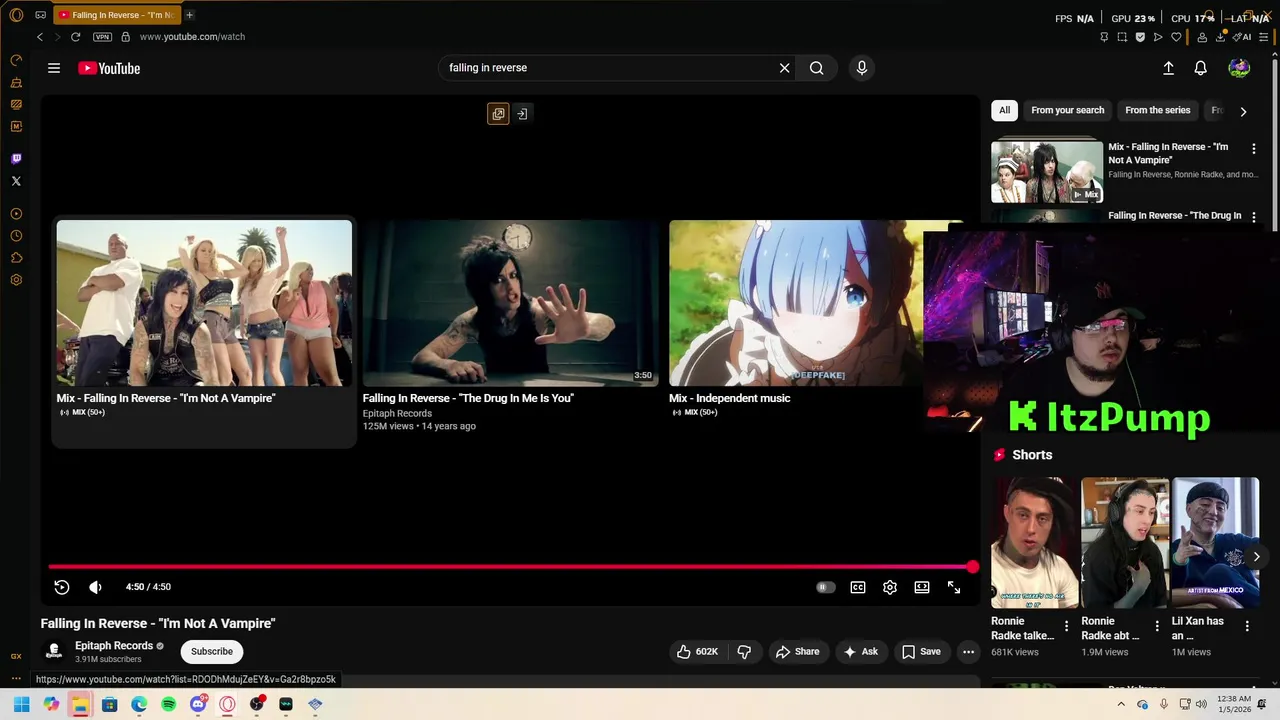The image size is (1280, 720).
Task: Open X (Twitter) in Opera sidebar
Action: [x=16, y=181]
